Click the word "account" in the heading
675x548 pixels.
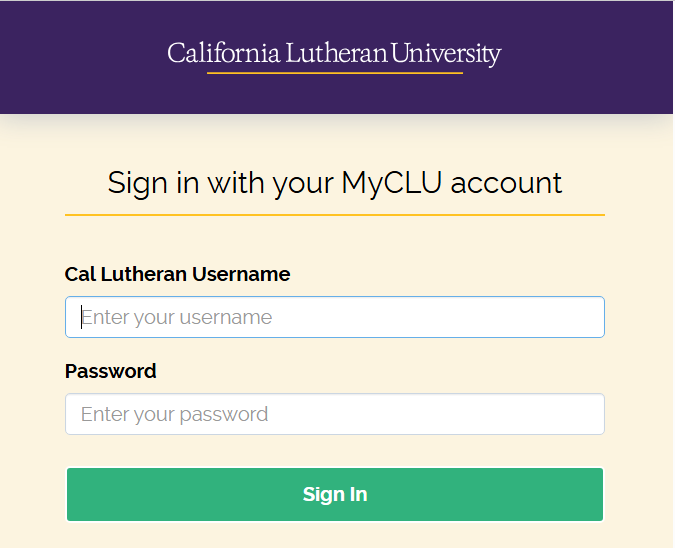point(507,183)
